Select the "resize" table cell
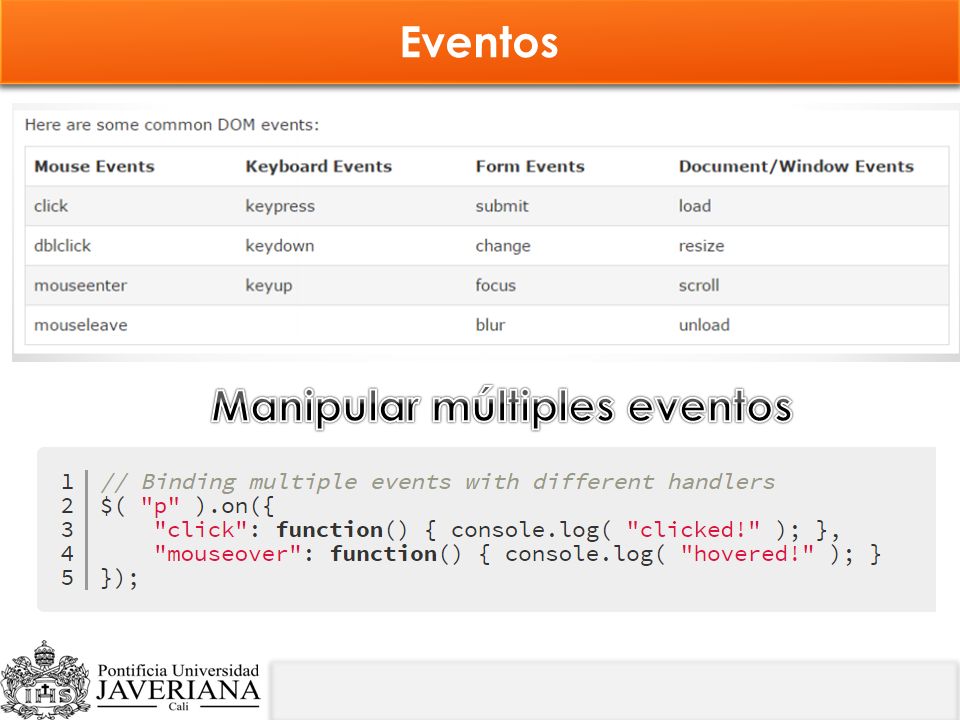960x720 pixels. click(x=701, y=246)
